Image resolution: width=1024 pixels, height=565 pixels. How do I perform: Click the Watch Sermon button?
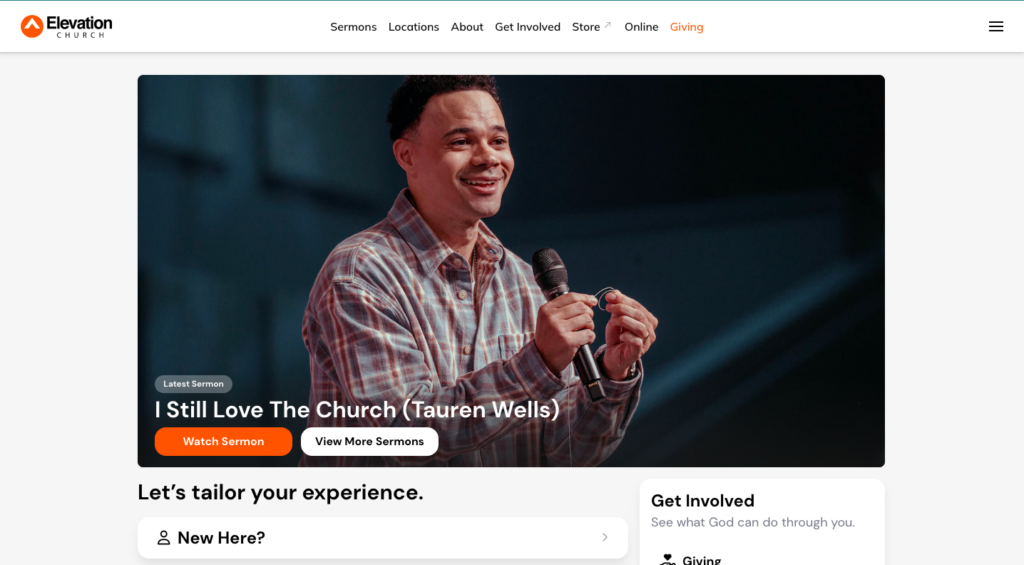pos(223,442)
